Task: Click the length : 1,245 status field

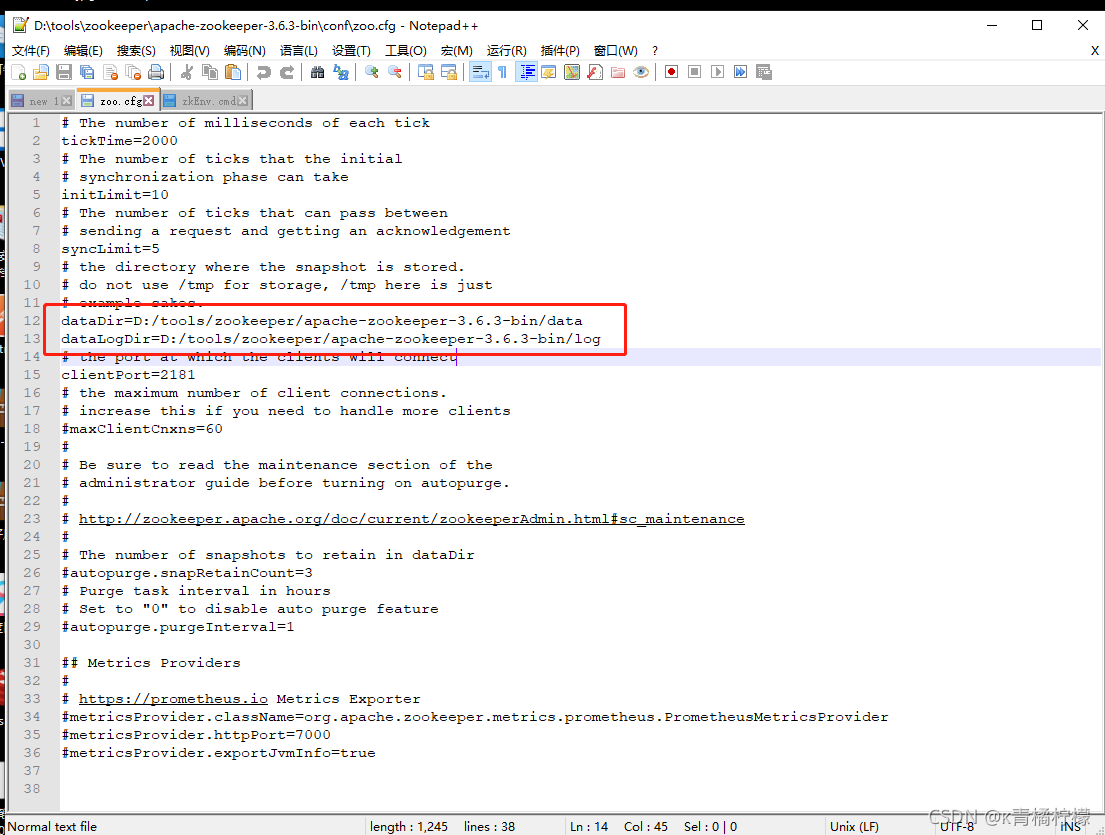Action: [x=409, y=827]
